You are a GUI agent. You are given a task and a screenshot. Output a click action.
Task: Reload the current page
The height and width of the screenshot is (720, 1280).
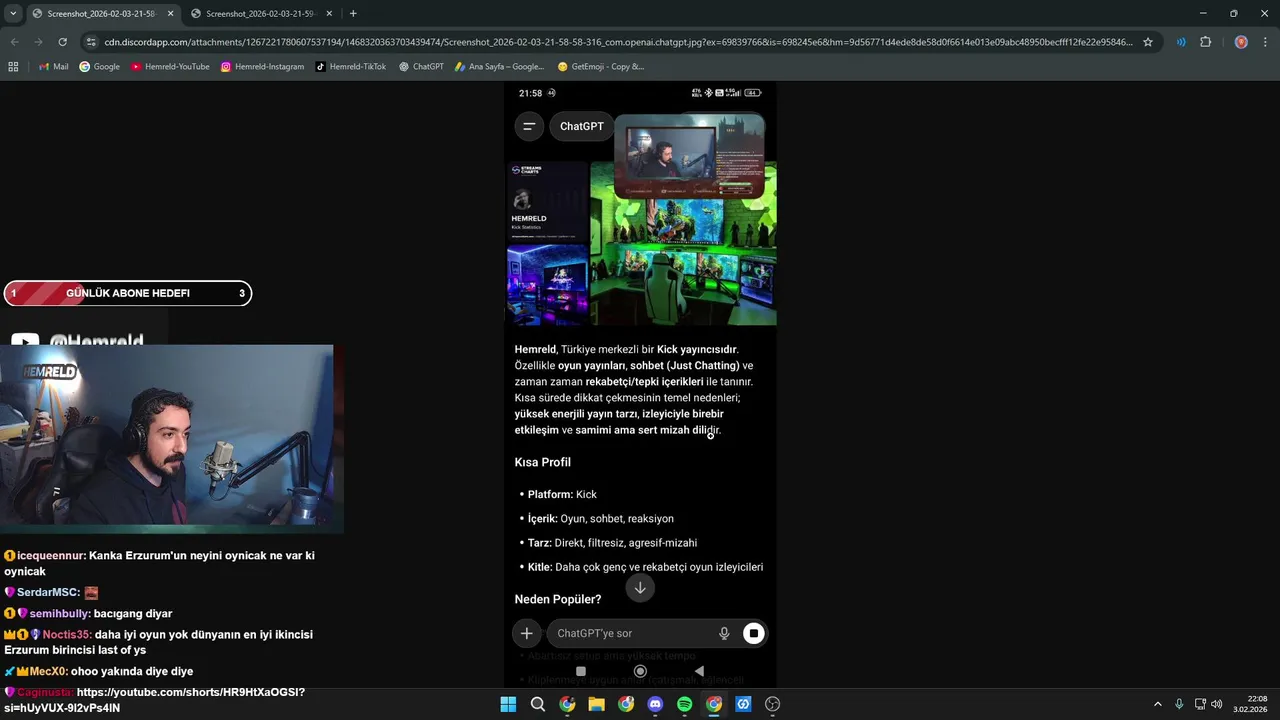click(62, 42)
